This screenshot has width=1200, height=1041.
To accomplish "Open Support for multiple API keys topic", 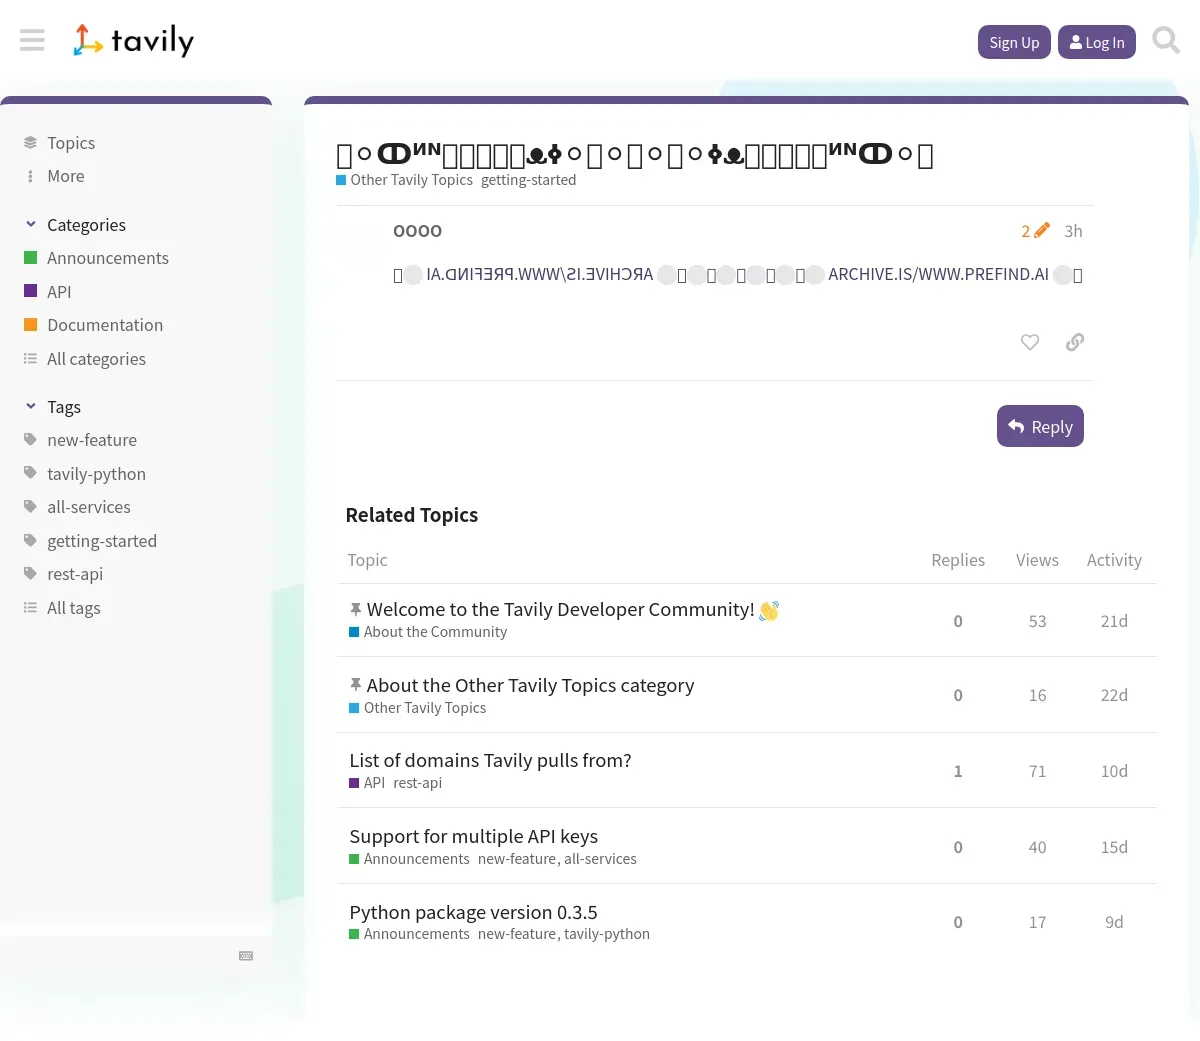I will pos(473,836).
